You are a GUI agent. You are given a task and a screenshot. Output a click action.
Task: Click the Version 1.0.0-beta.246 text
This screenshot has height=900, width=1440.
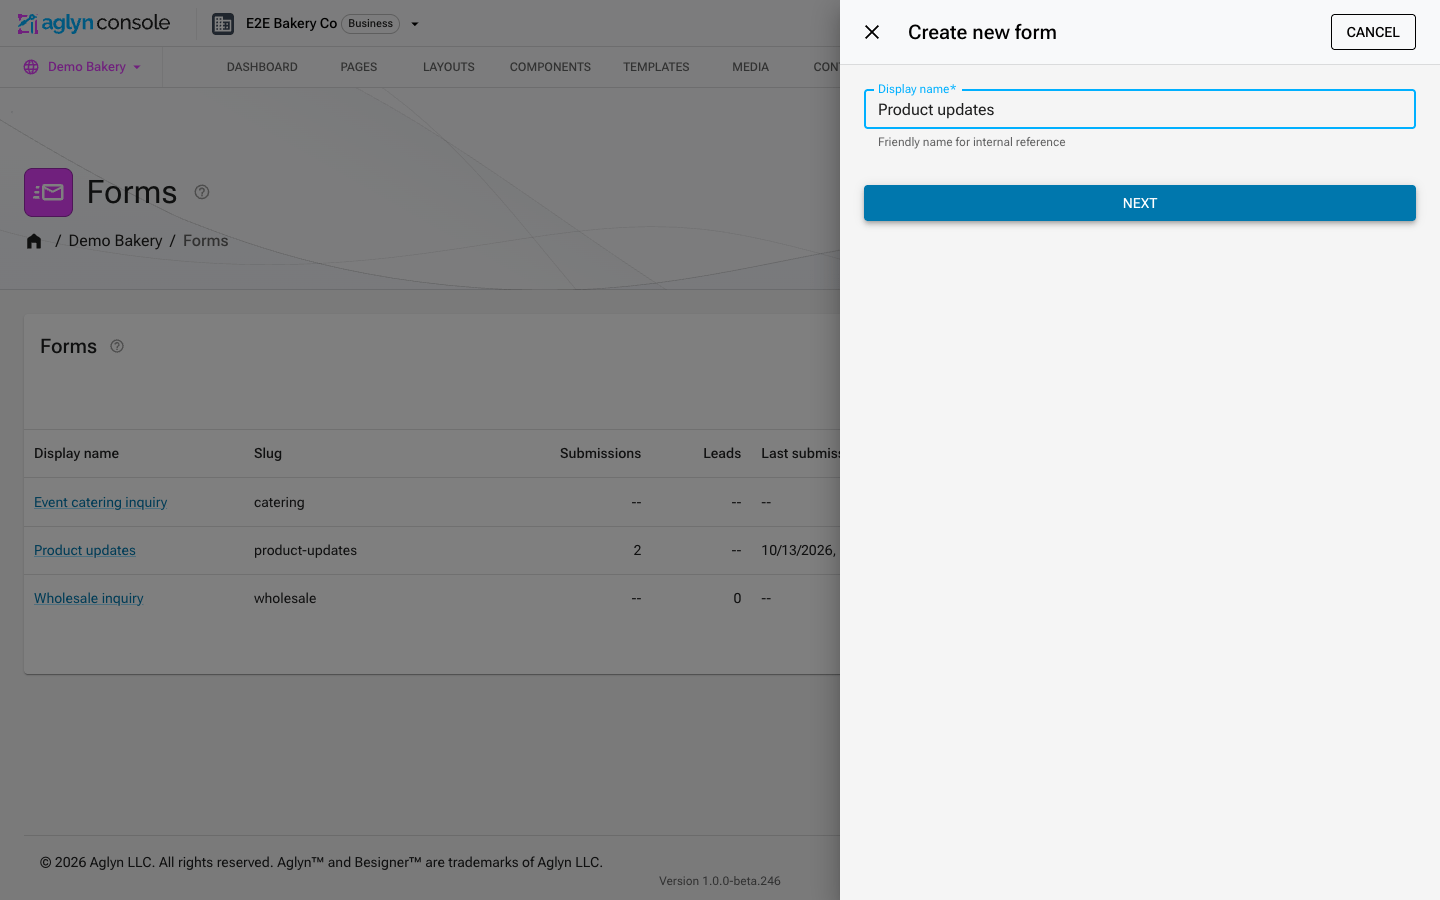point(720,881)
